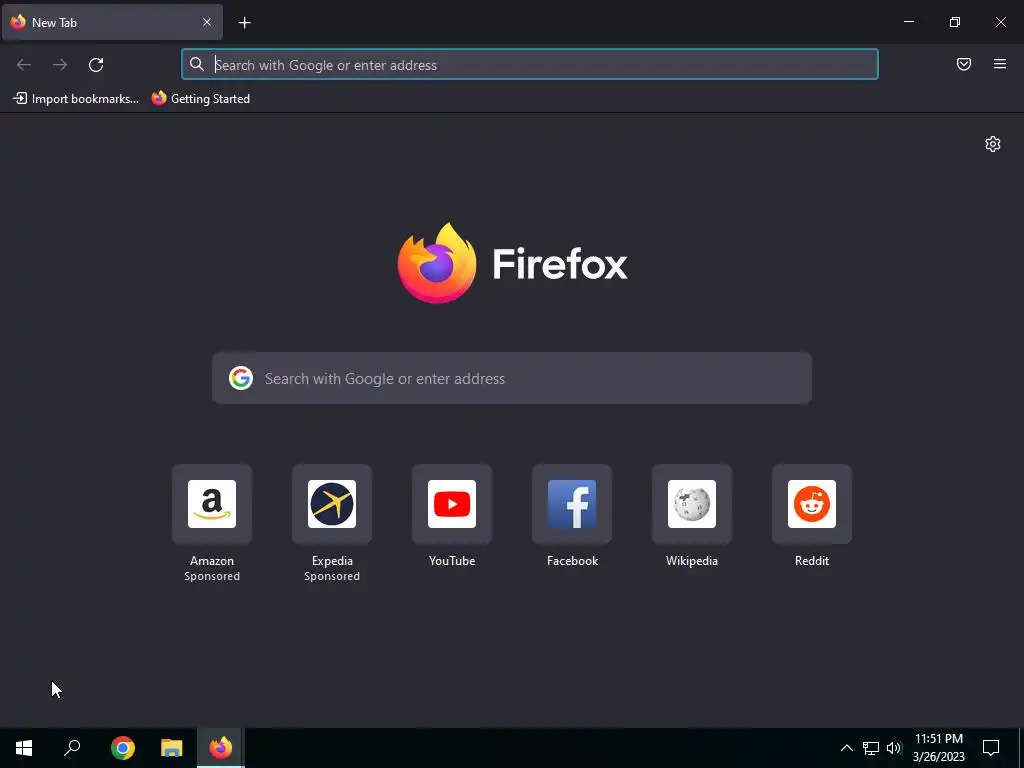Show hidden system tray icons
Screen dimensions: 1024x768
pos(846,748)
